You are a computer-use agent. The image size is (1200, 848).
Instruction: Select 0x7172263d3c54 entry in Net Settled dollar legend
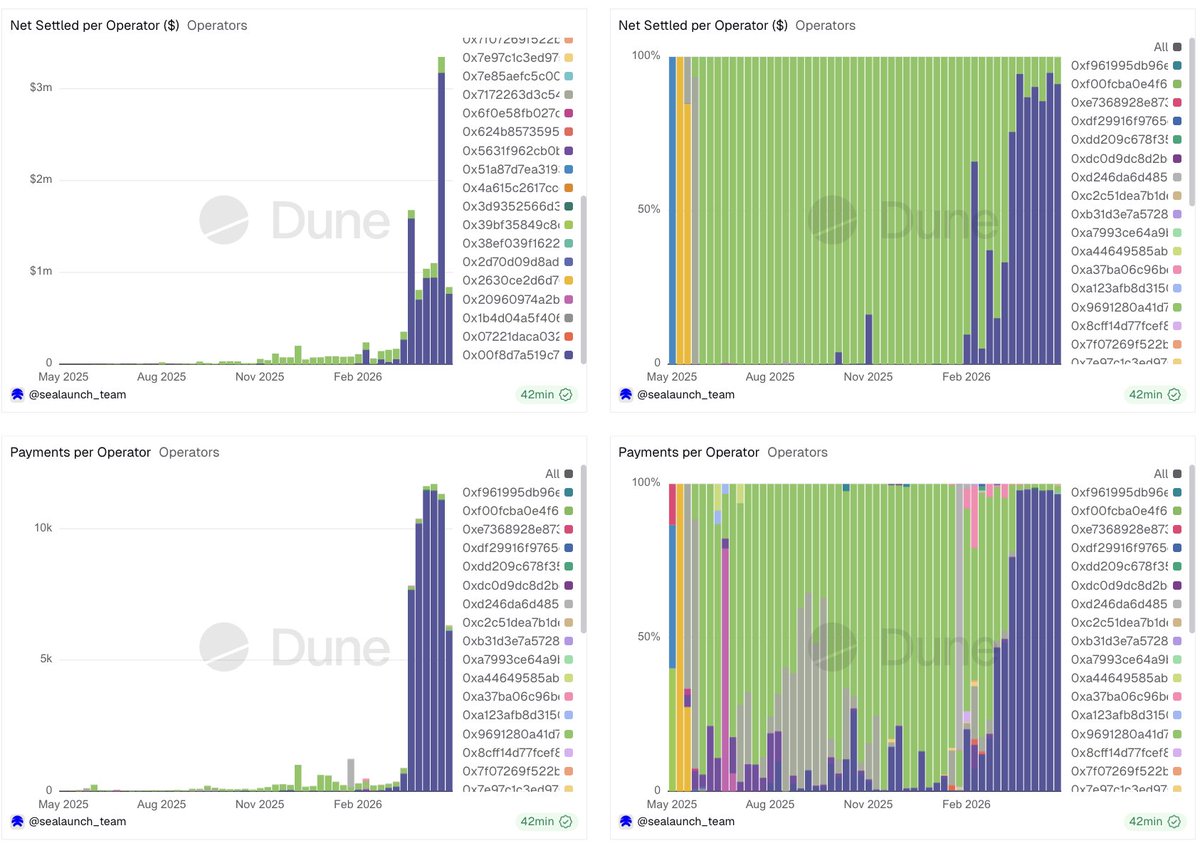pos(517,95)
